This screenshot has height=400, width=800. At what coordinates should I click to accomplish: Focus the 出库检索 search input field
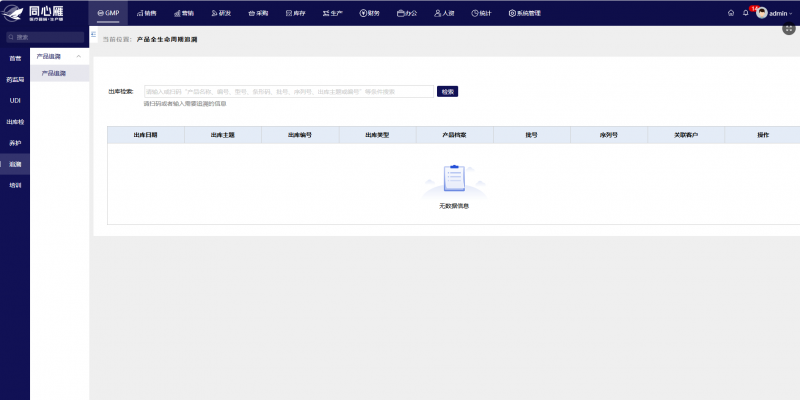[289, 92]
